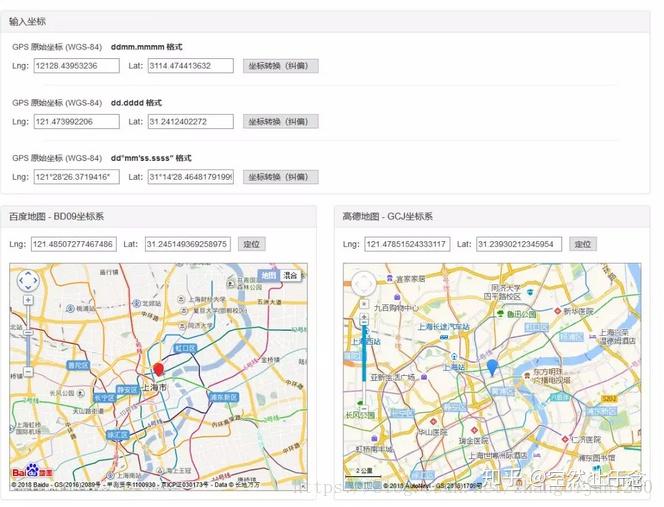
Task: Click the 仁济医院 hospital icon on Gaode map
Action: pos(565,439)
